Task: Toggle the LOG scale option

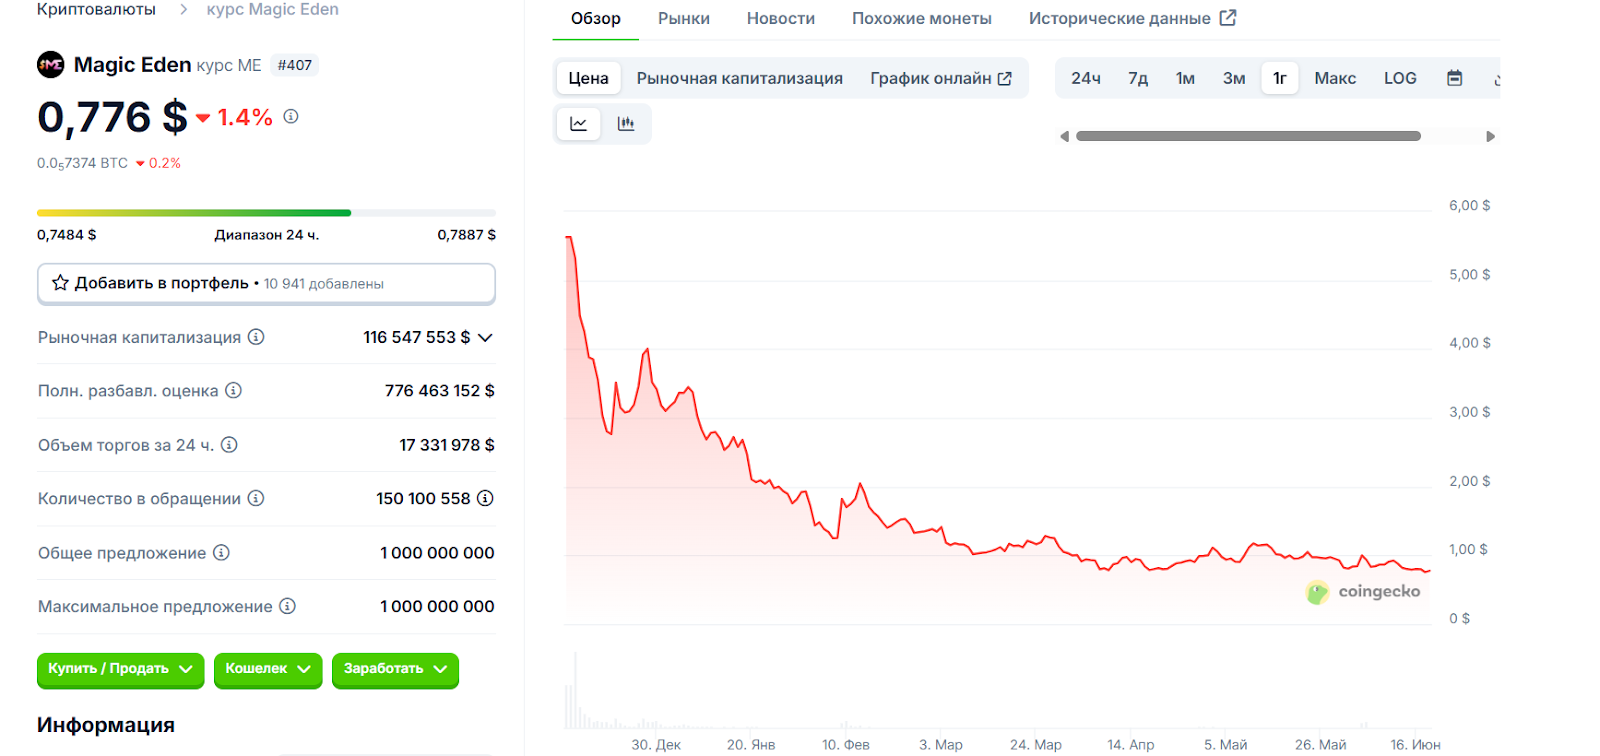Action: point(1400,78)
